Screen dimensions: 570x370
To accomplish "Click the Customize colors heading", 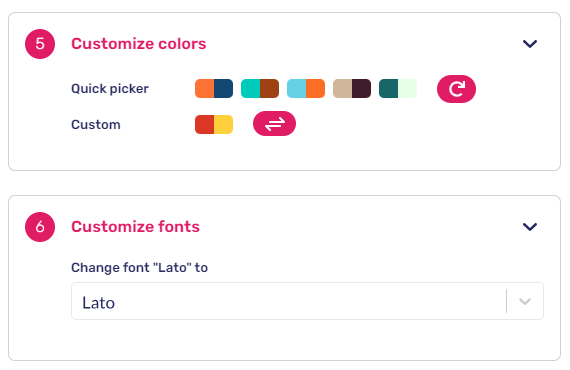I will (x=139, y=44).
